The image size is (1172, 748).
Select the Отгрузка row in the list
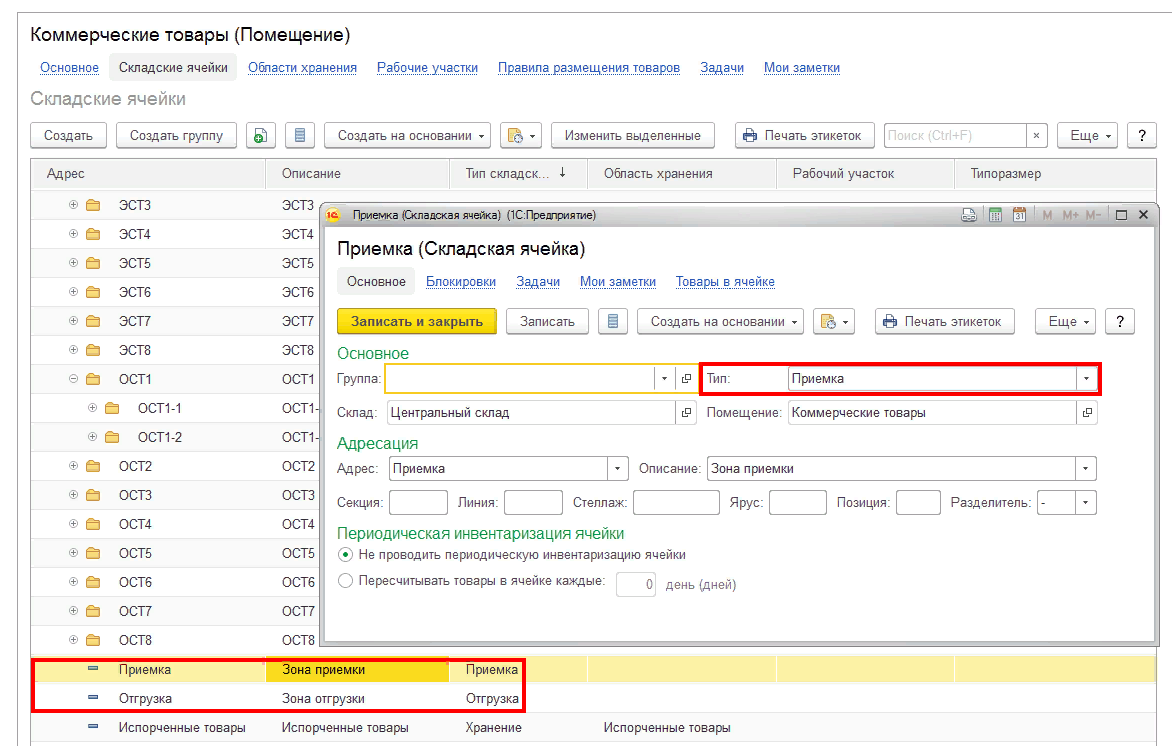click(x=145, y=698)
